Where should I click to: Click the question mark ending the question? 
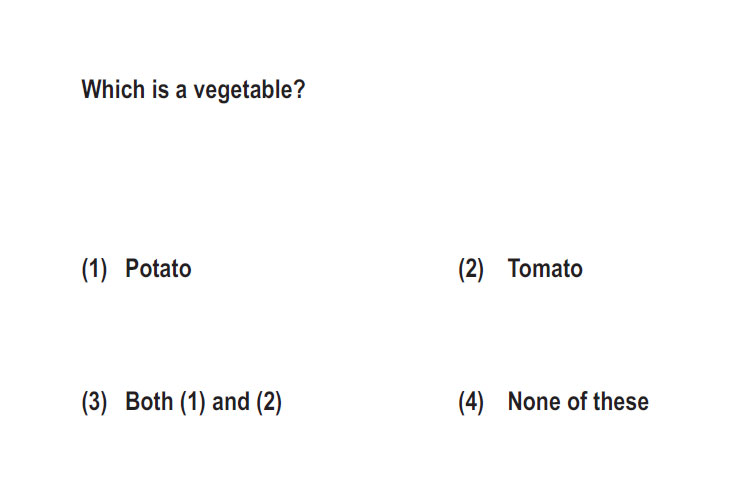click(x=299, y=89)
